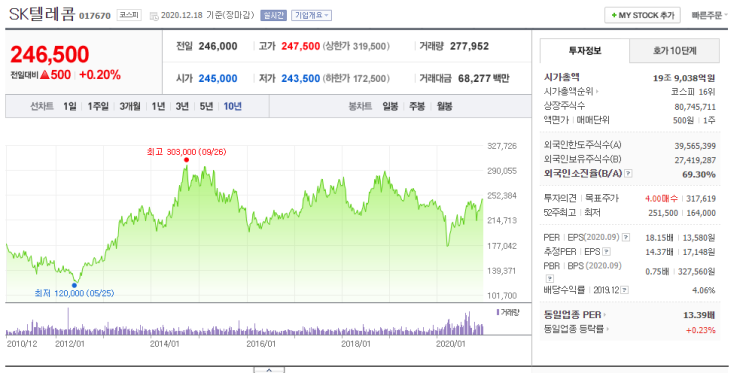Open help icon next to 추정PER EPS
Screen dimensions: 743x373
coord(607,252)
